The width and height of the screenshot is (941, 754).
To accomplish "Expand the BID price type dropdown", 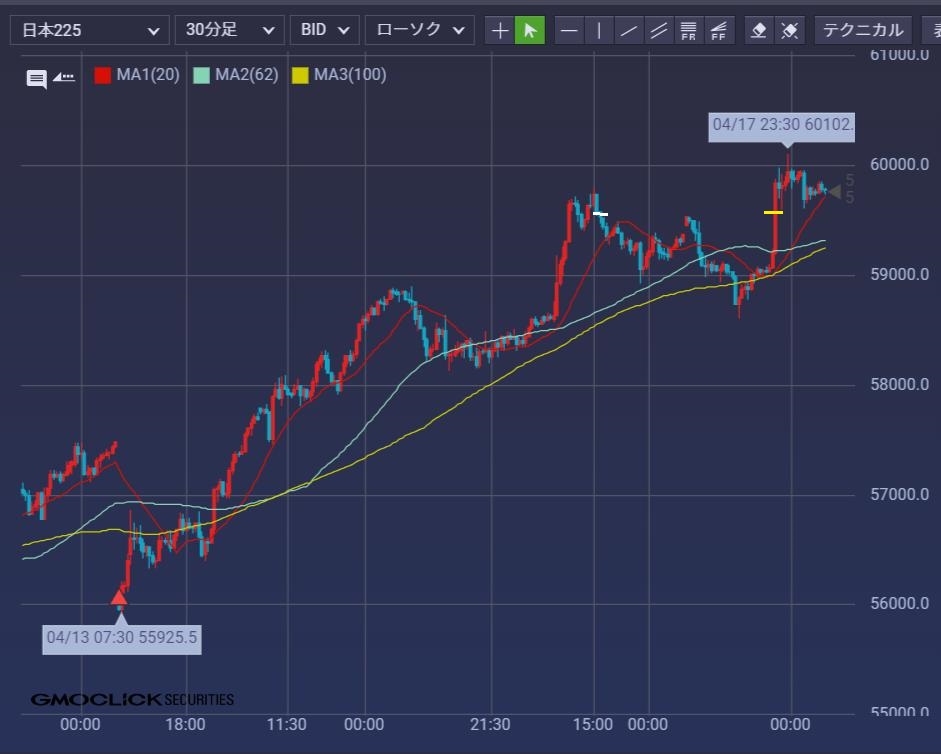I will pos(325,30).
